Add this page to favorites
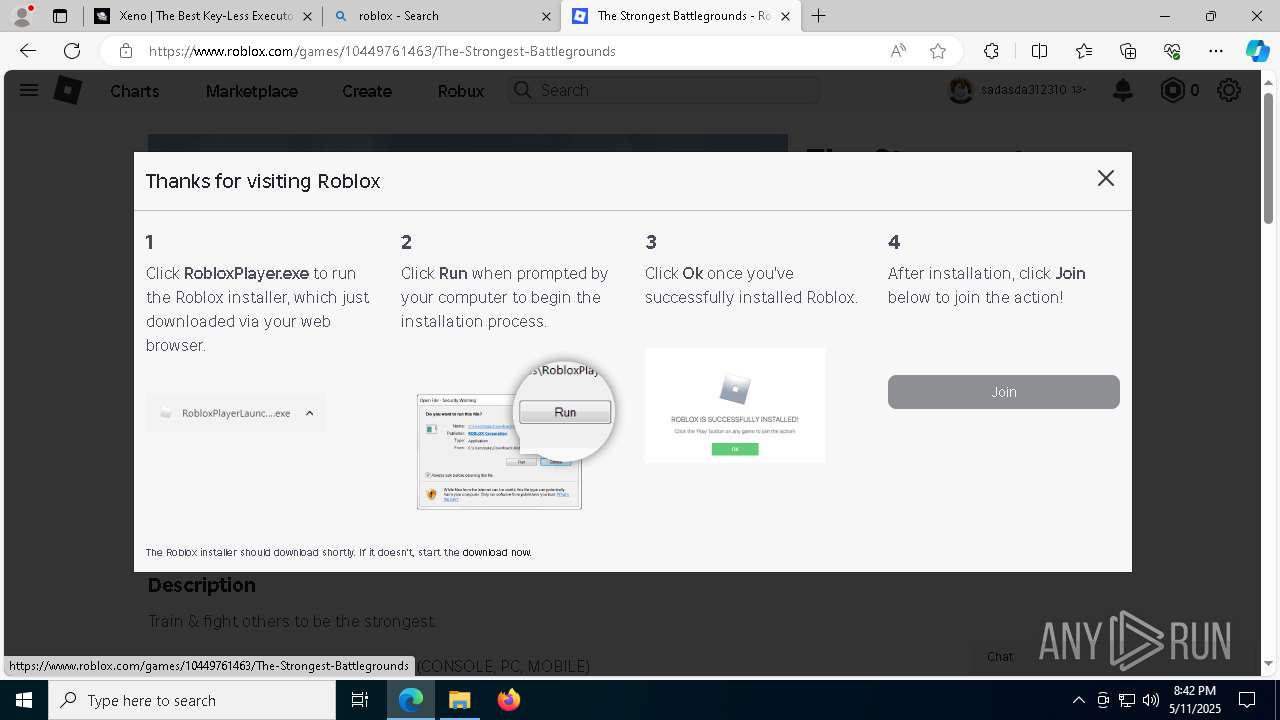Viewport: 1280px width, 720px height. [x=938, y=51]
